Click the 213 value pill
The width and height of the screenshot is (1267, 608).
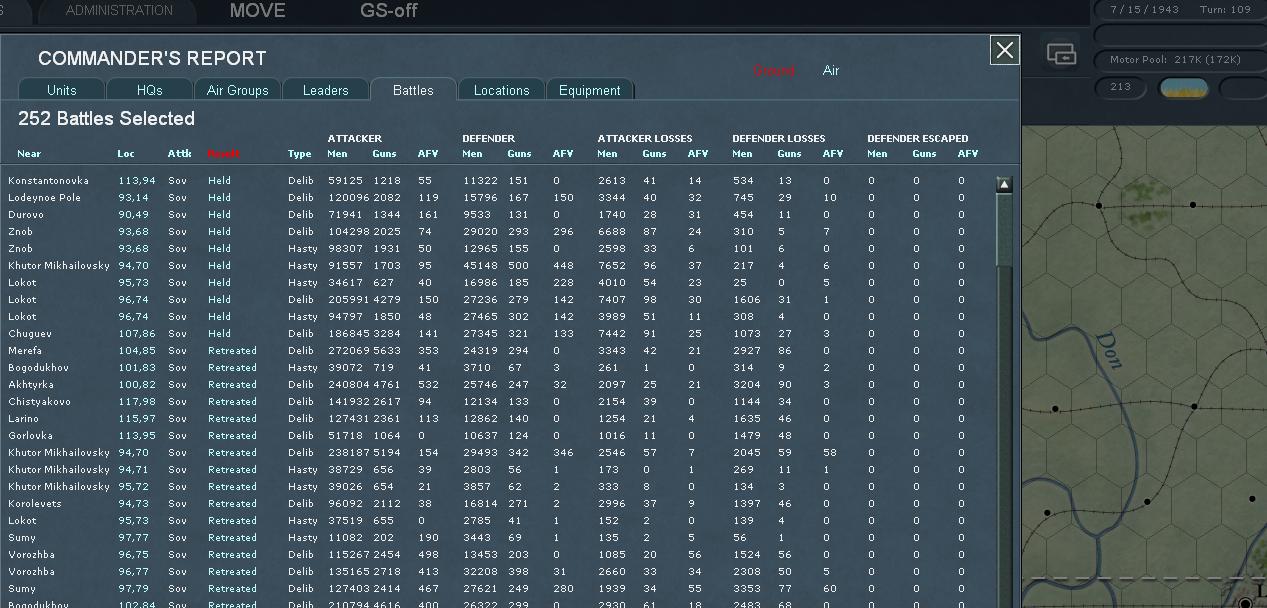(1121, 88)
